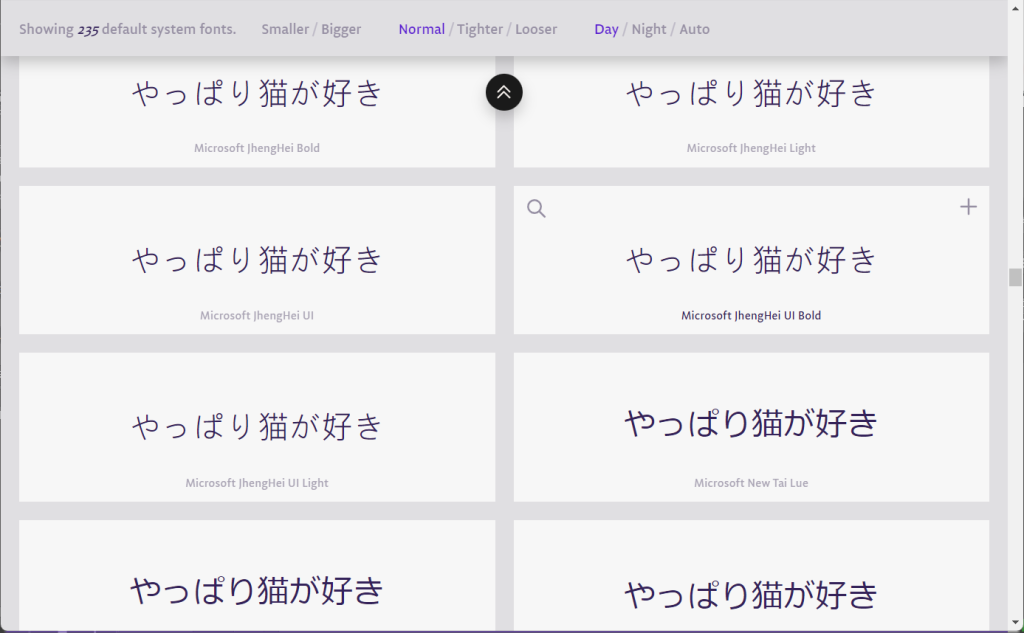Click the sample text in New Tai Lue card

click(751, 424)
